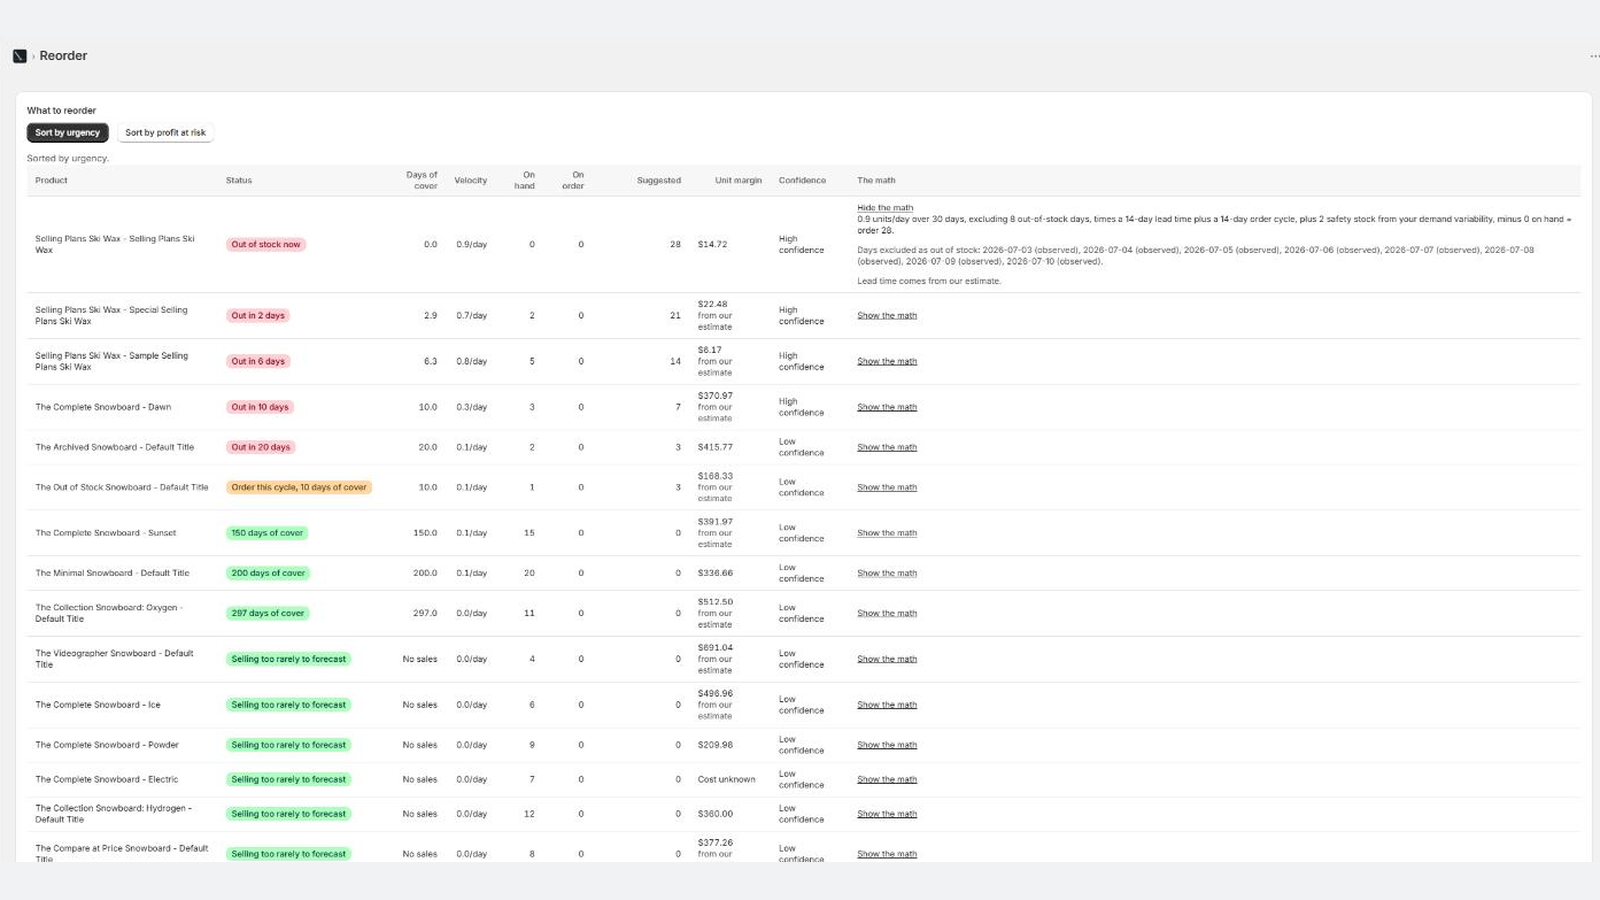Click The Complete Snowboard - Powder product name
Image resolution: width=1600 pixels, height=900 pixels.
coord(107,746)
